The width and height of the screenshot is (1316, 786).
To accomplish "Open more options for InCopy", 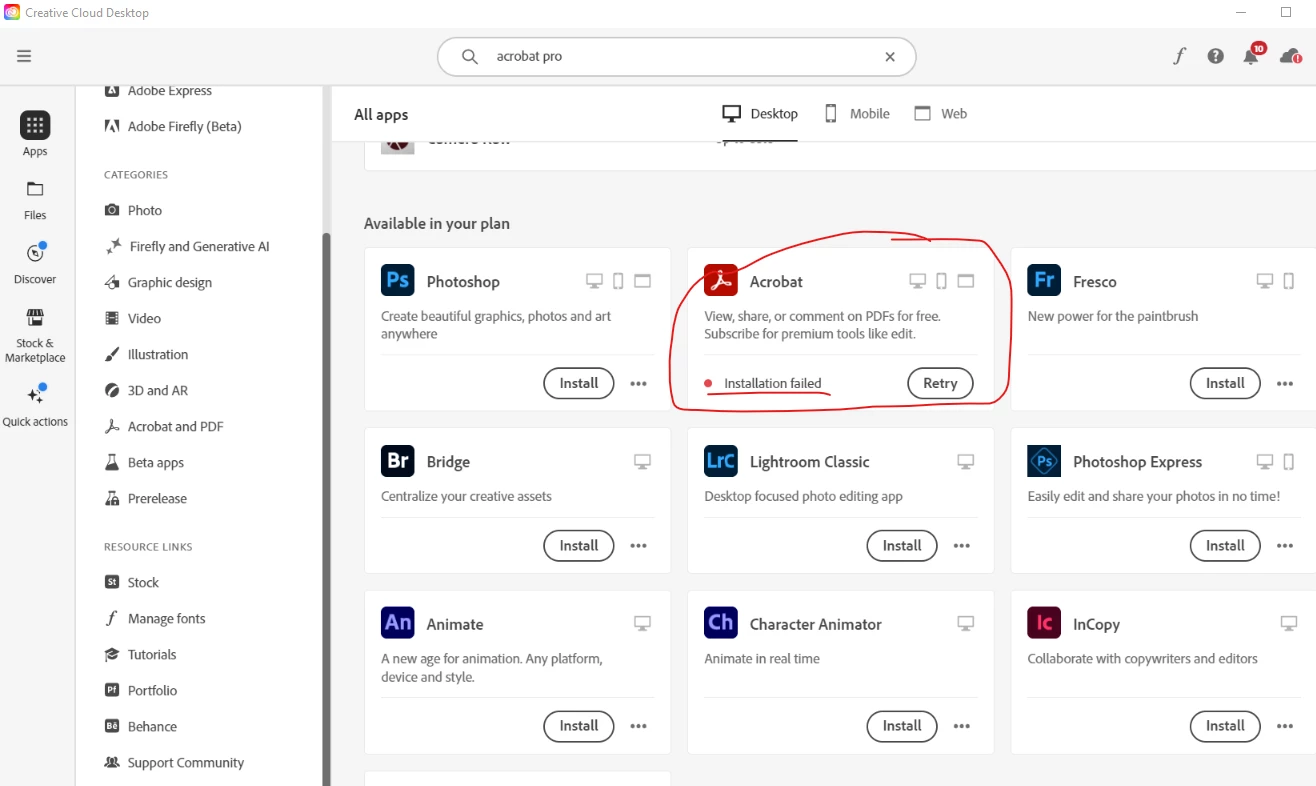I will [1285, 725].
